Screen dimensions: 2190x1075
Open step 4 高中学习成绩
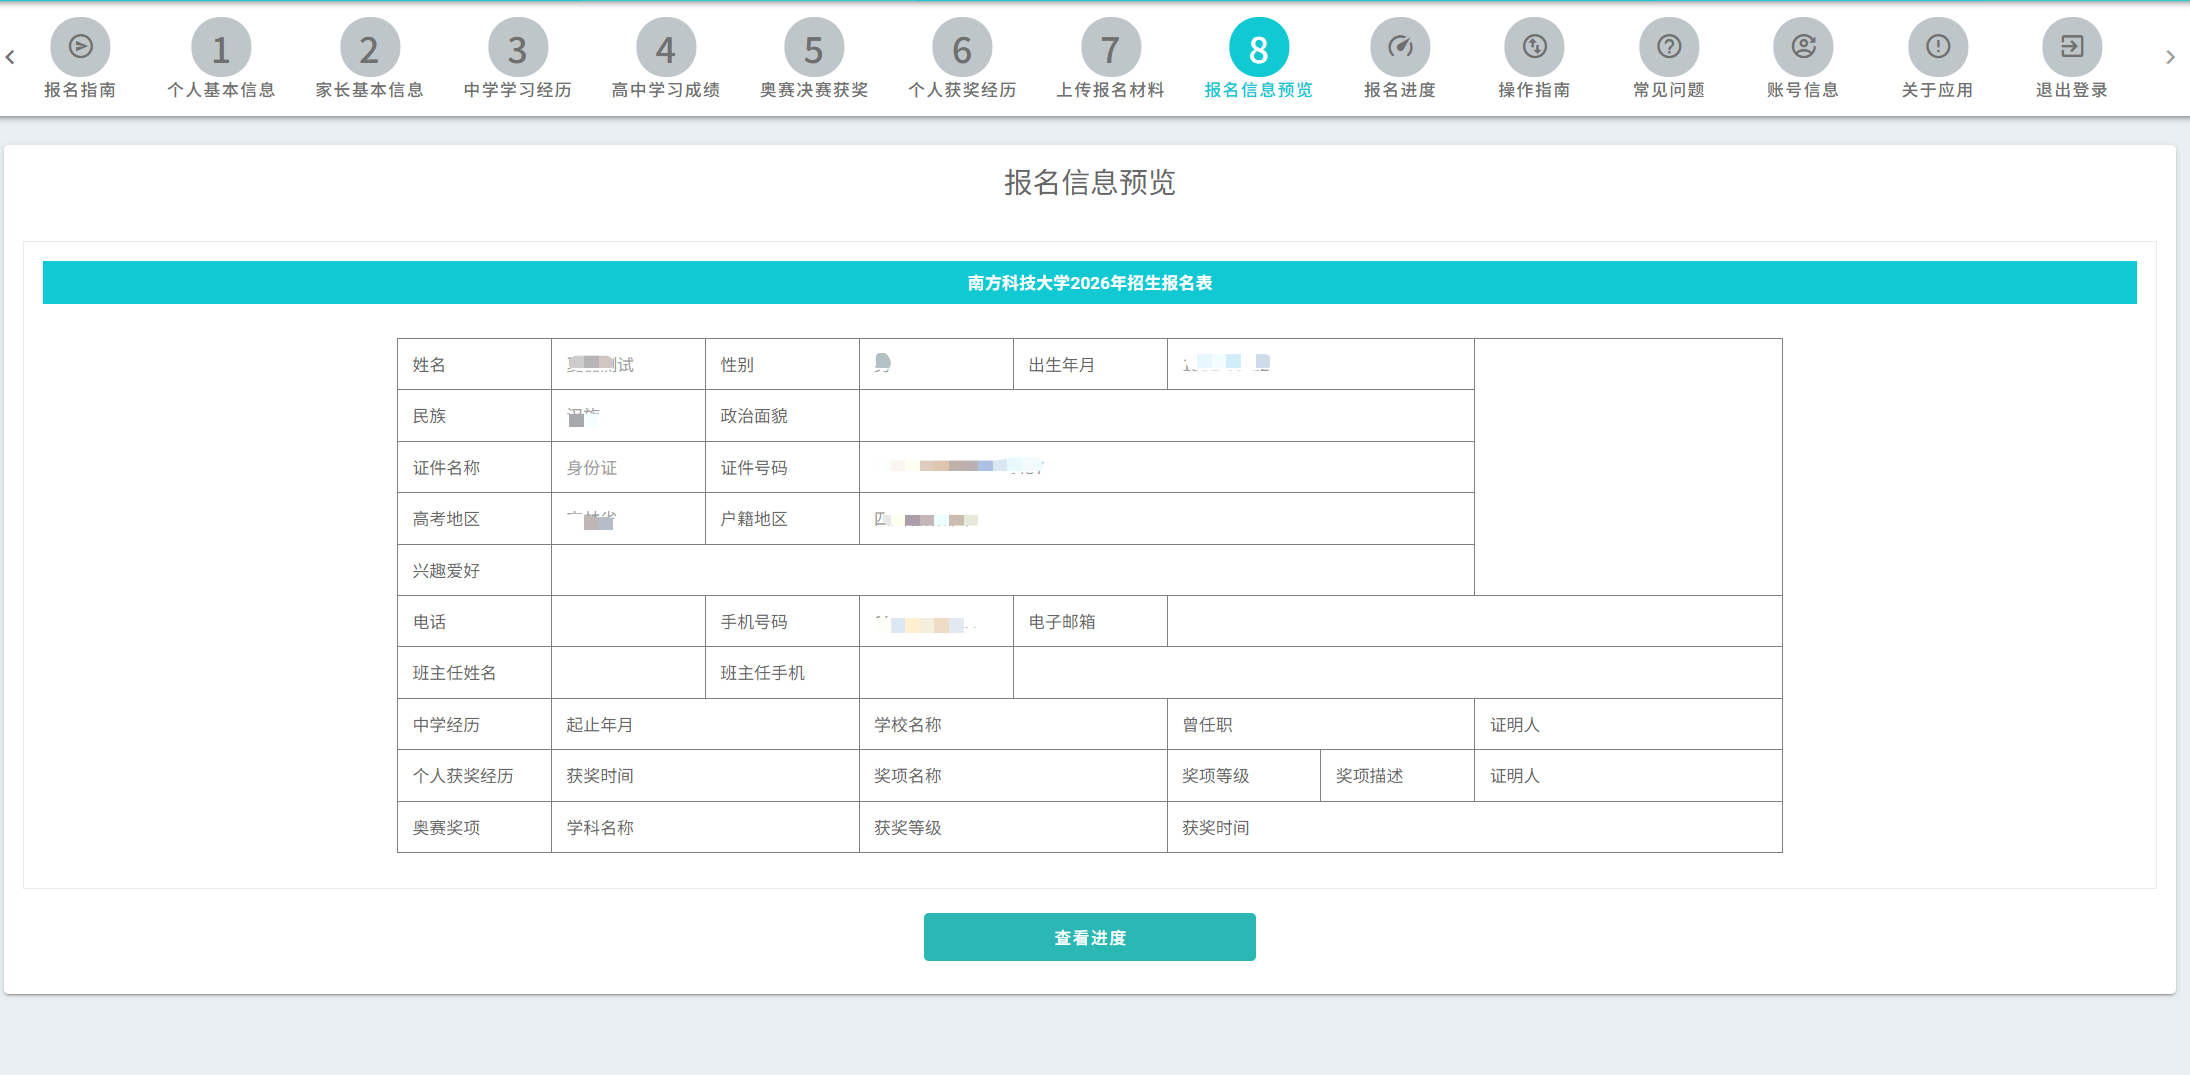point(665,47)
